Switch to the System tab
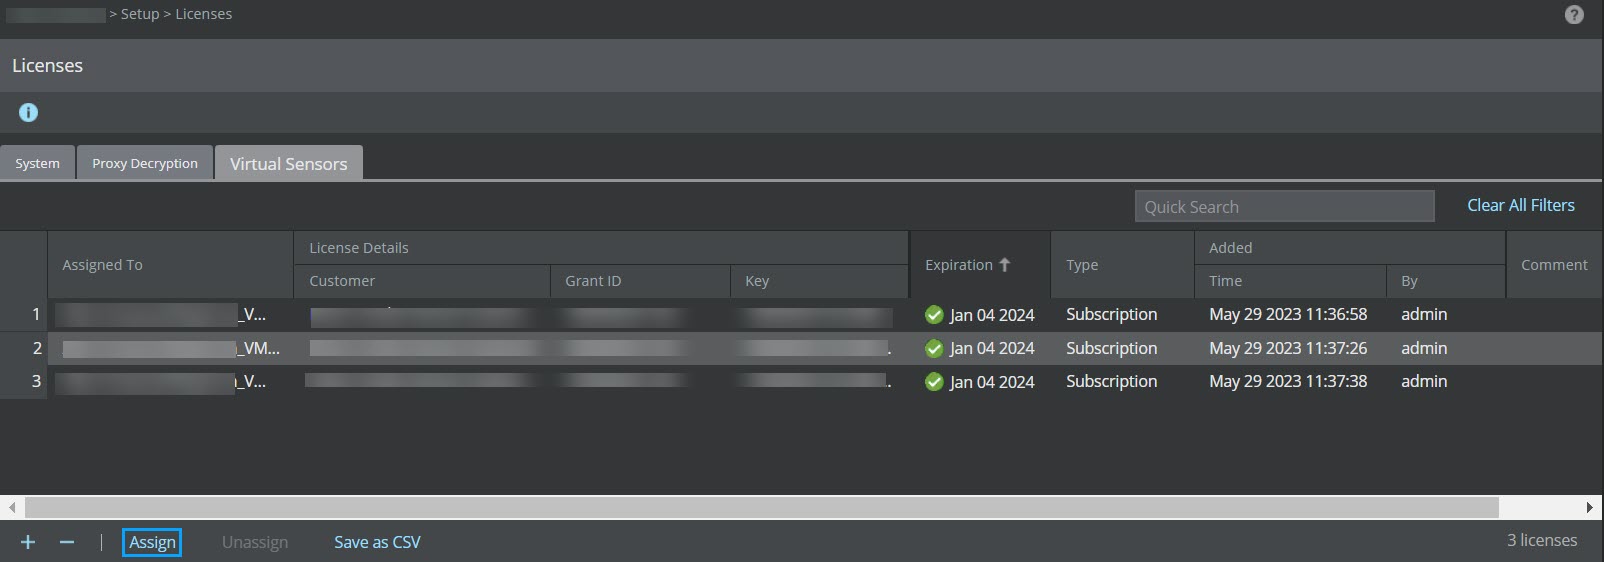1604x562 pixels. (x=37, y=163)
